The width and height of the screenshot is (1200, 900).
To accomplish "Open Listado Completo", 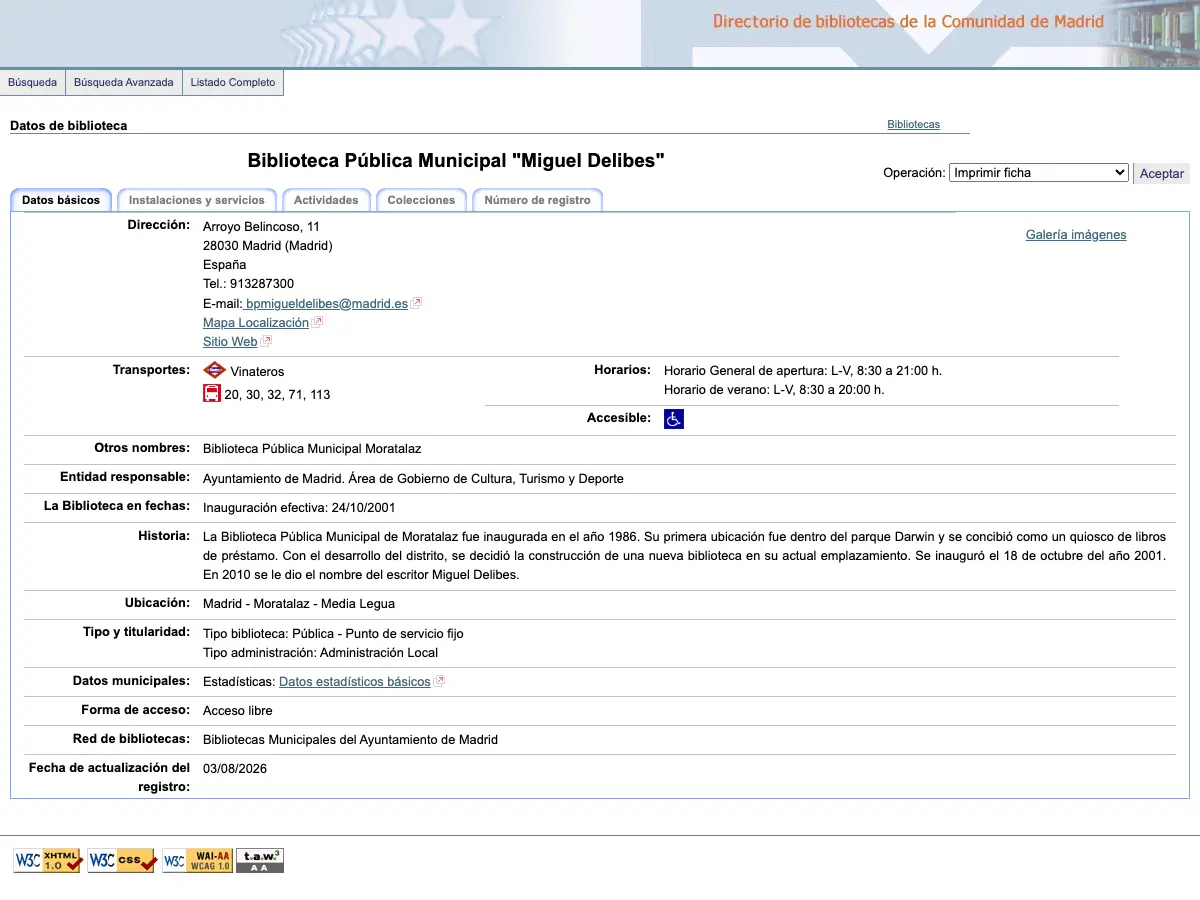I will (x=233, y=82).
